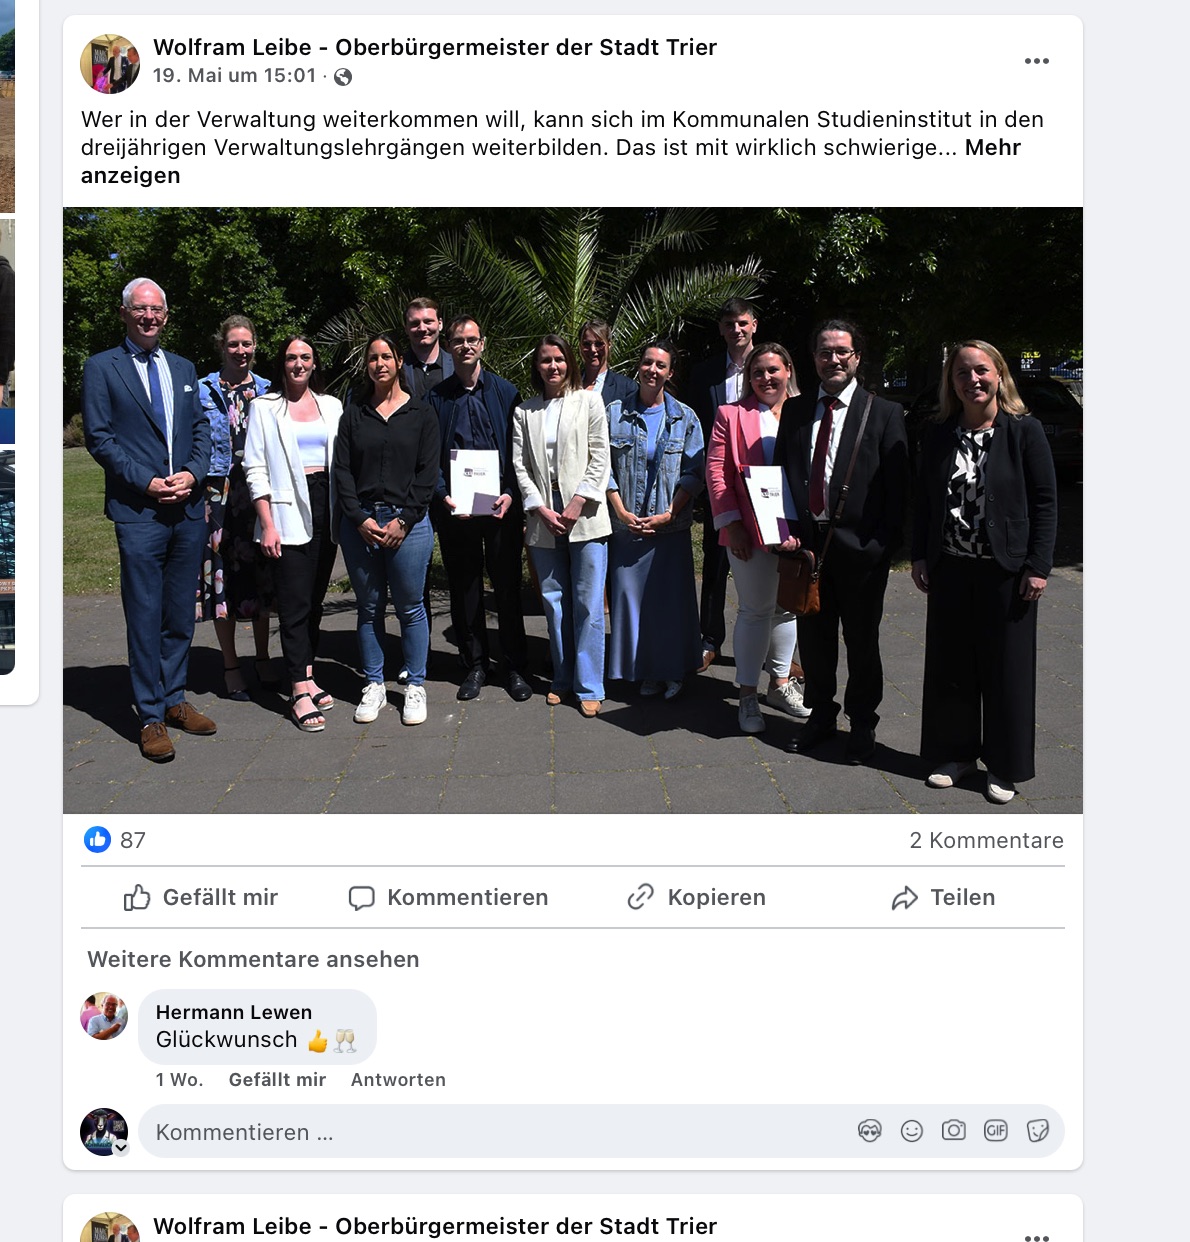Reply to Hermann Lewen's comment via Antworten
The height and width of the screenshot is (1242, 1190).
click(x=398, y=1080)
